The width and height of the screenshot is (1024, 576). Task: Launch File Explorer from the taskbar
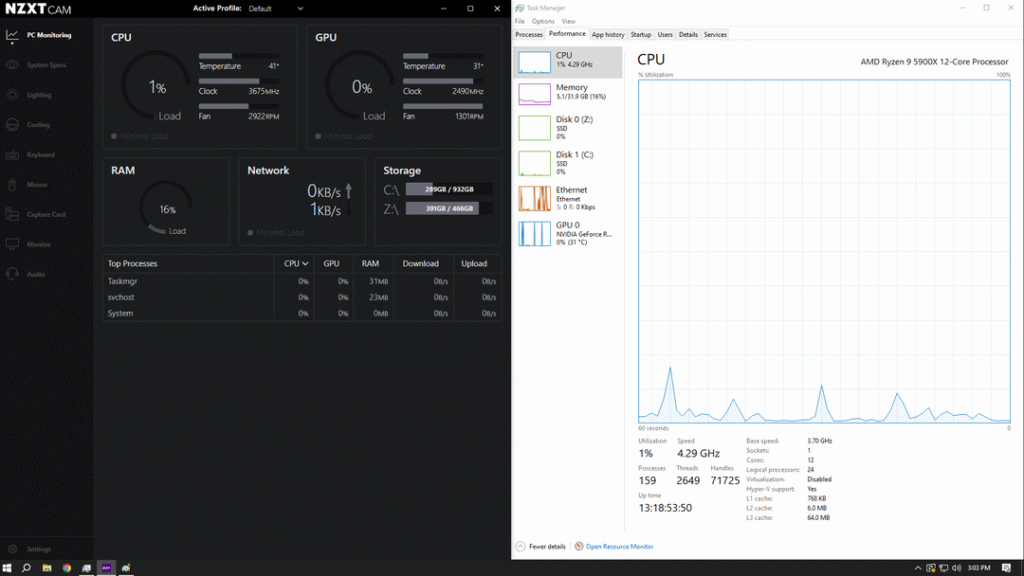[x=47, y=568]
